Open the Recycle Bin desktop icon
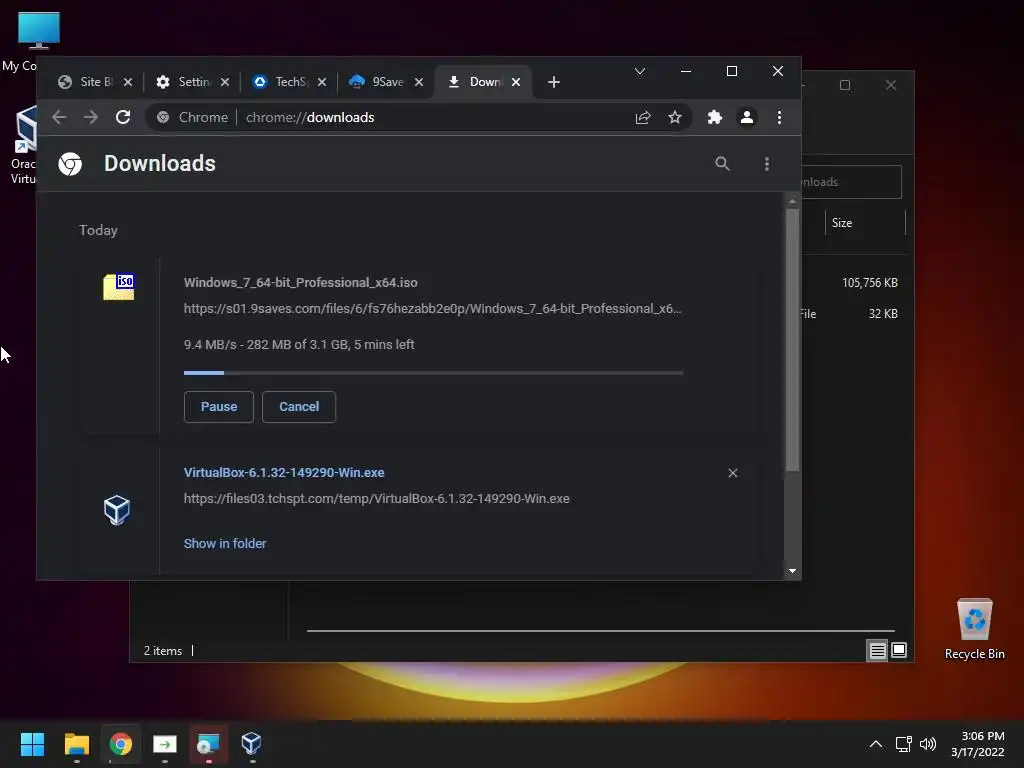 tap(974, 629)
